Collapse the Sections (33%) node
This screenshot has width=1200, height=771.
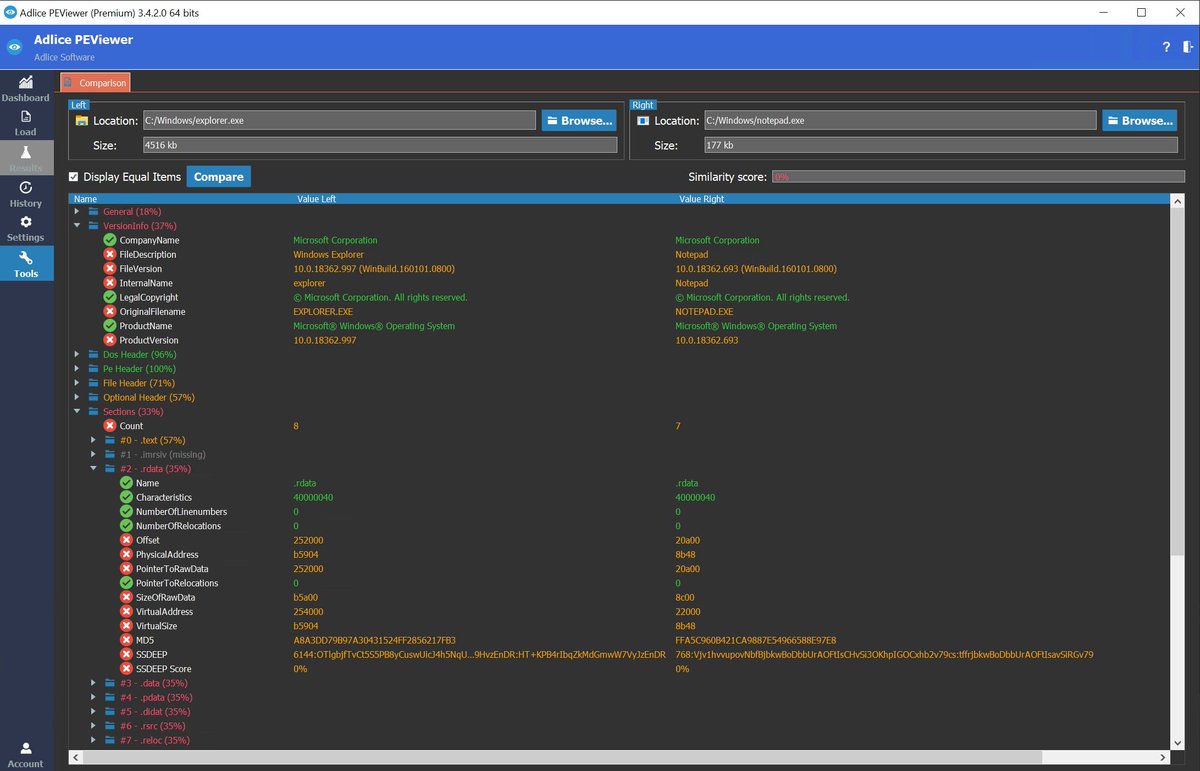pyautogui.click(x=78, y=412)
